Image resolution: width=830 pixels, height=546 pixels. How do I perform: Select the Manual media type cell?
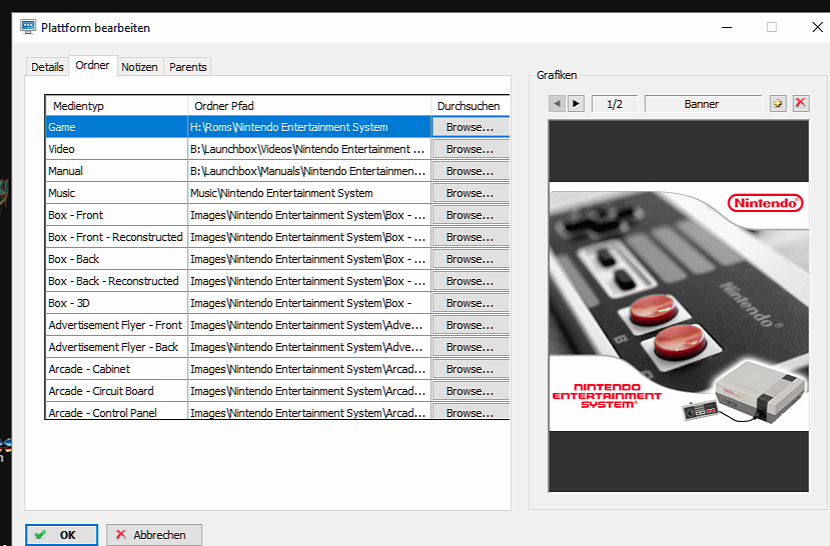(x=116, y=171)
